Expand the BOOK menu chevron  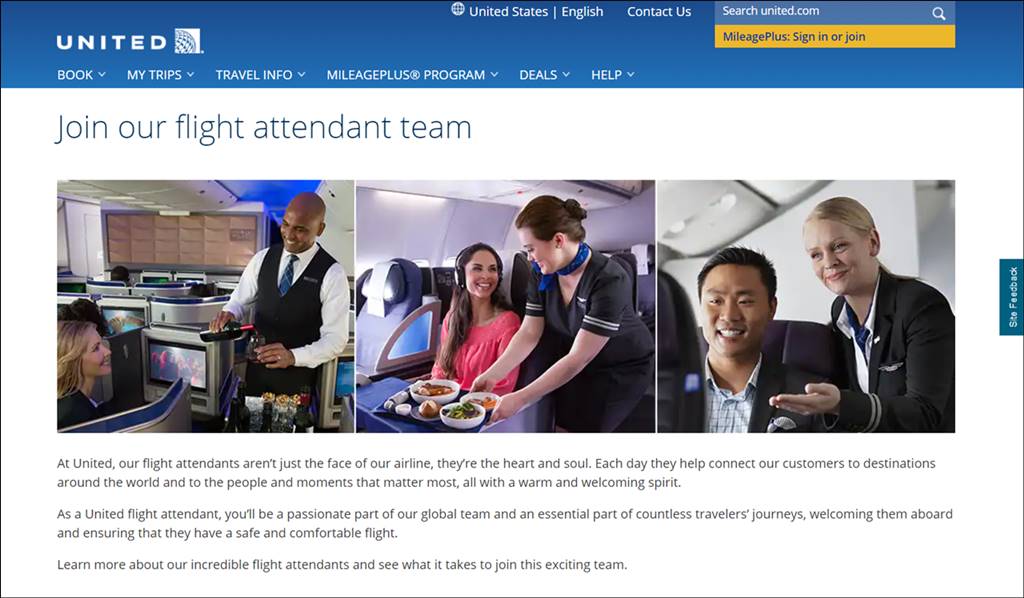[101, 74]
